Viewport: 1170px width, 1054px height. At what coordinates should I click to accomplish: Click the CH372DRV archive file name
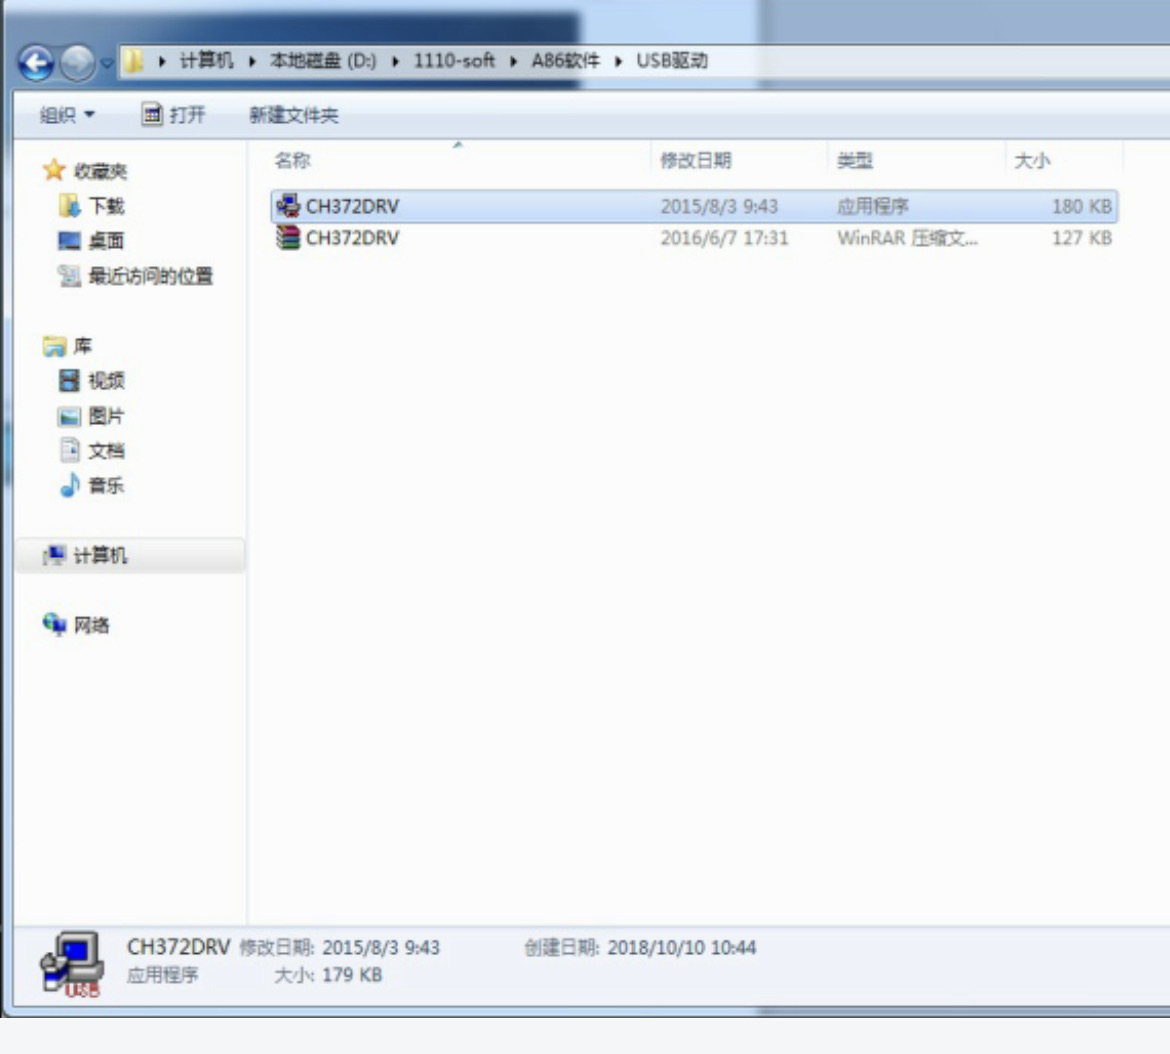(x=352, y=238)
